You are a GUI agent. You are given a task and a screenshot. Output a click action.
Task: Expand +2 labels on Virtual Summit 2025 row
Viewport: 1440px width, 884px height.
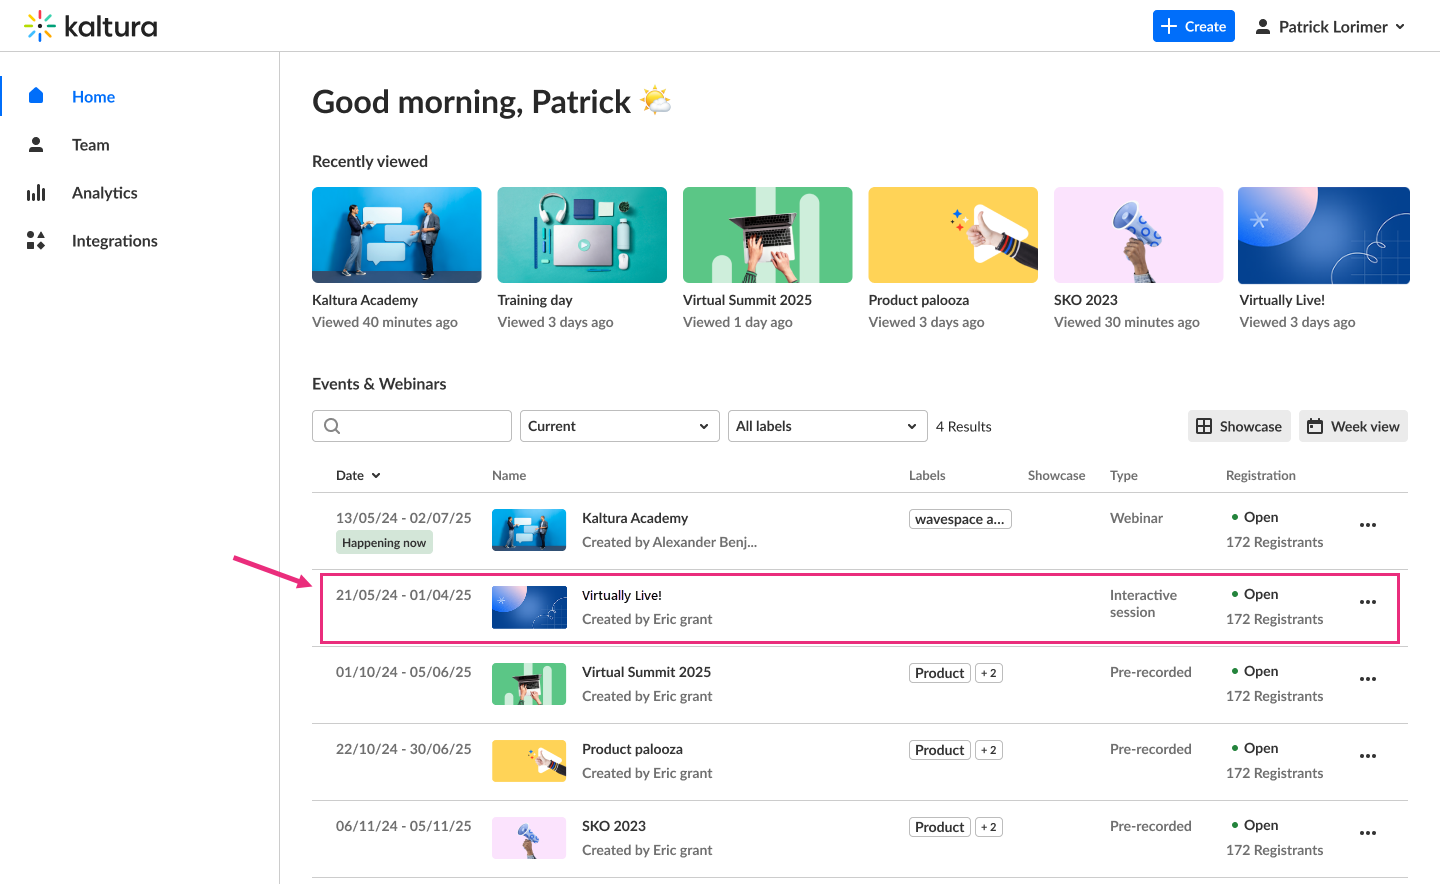(x=989, y=673)
